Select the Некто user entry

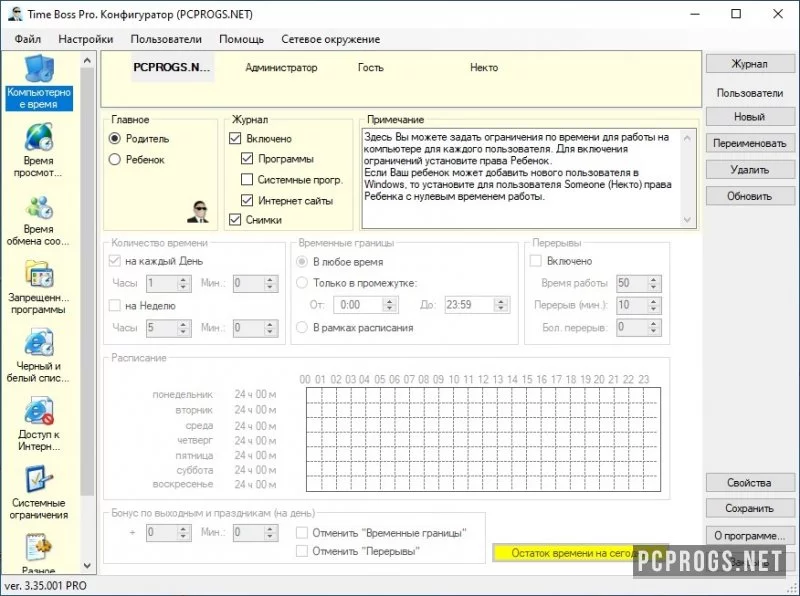(x=484, y=67)
